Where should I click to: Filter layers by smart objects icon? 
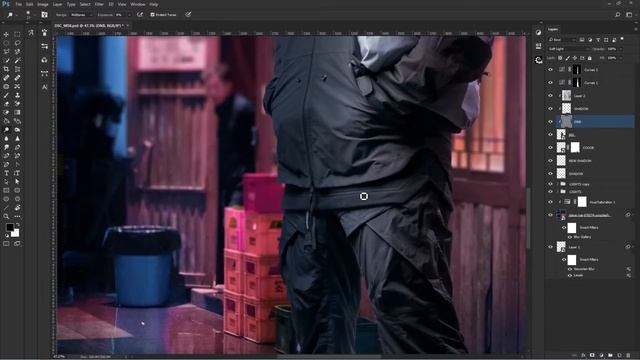coord(614,40)
